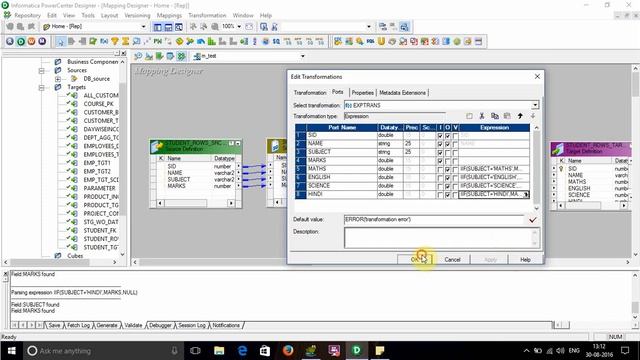Open the Repository menu
Screen dimensions: 640x360
click(27, 16)
